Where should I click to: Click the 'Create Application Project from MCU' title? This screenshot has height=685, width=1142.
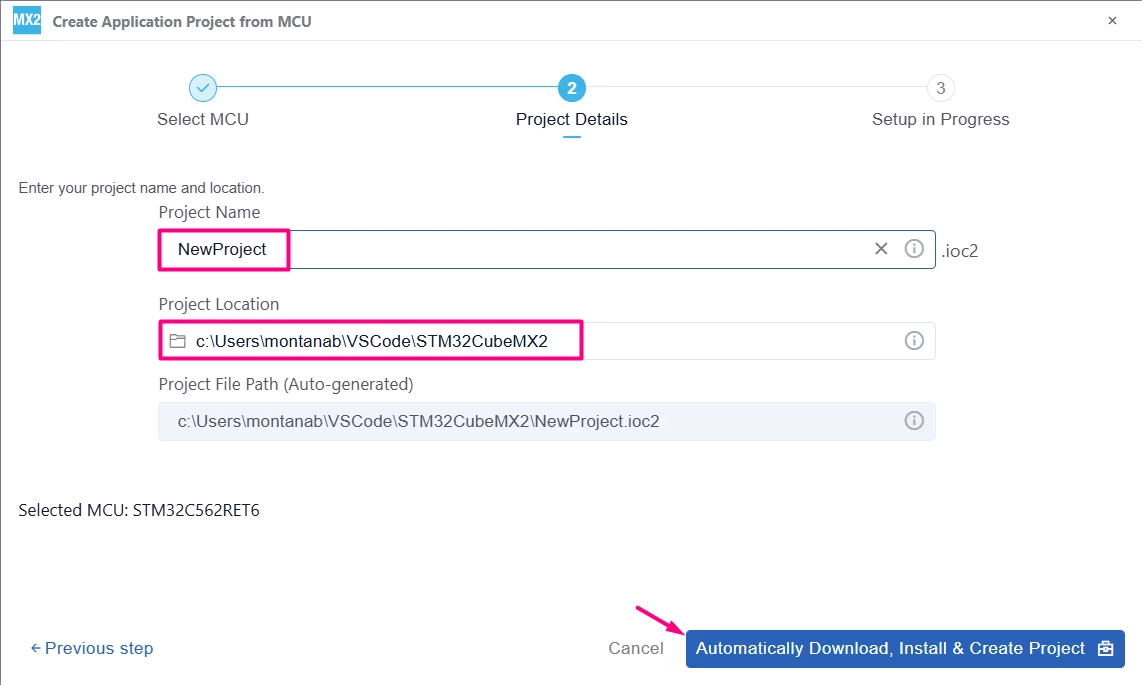[x=182, y=22]
